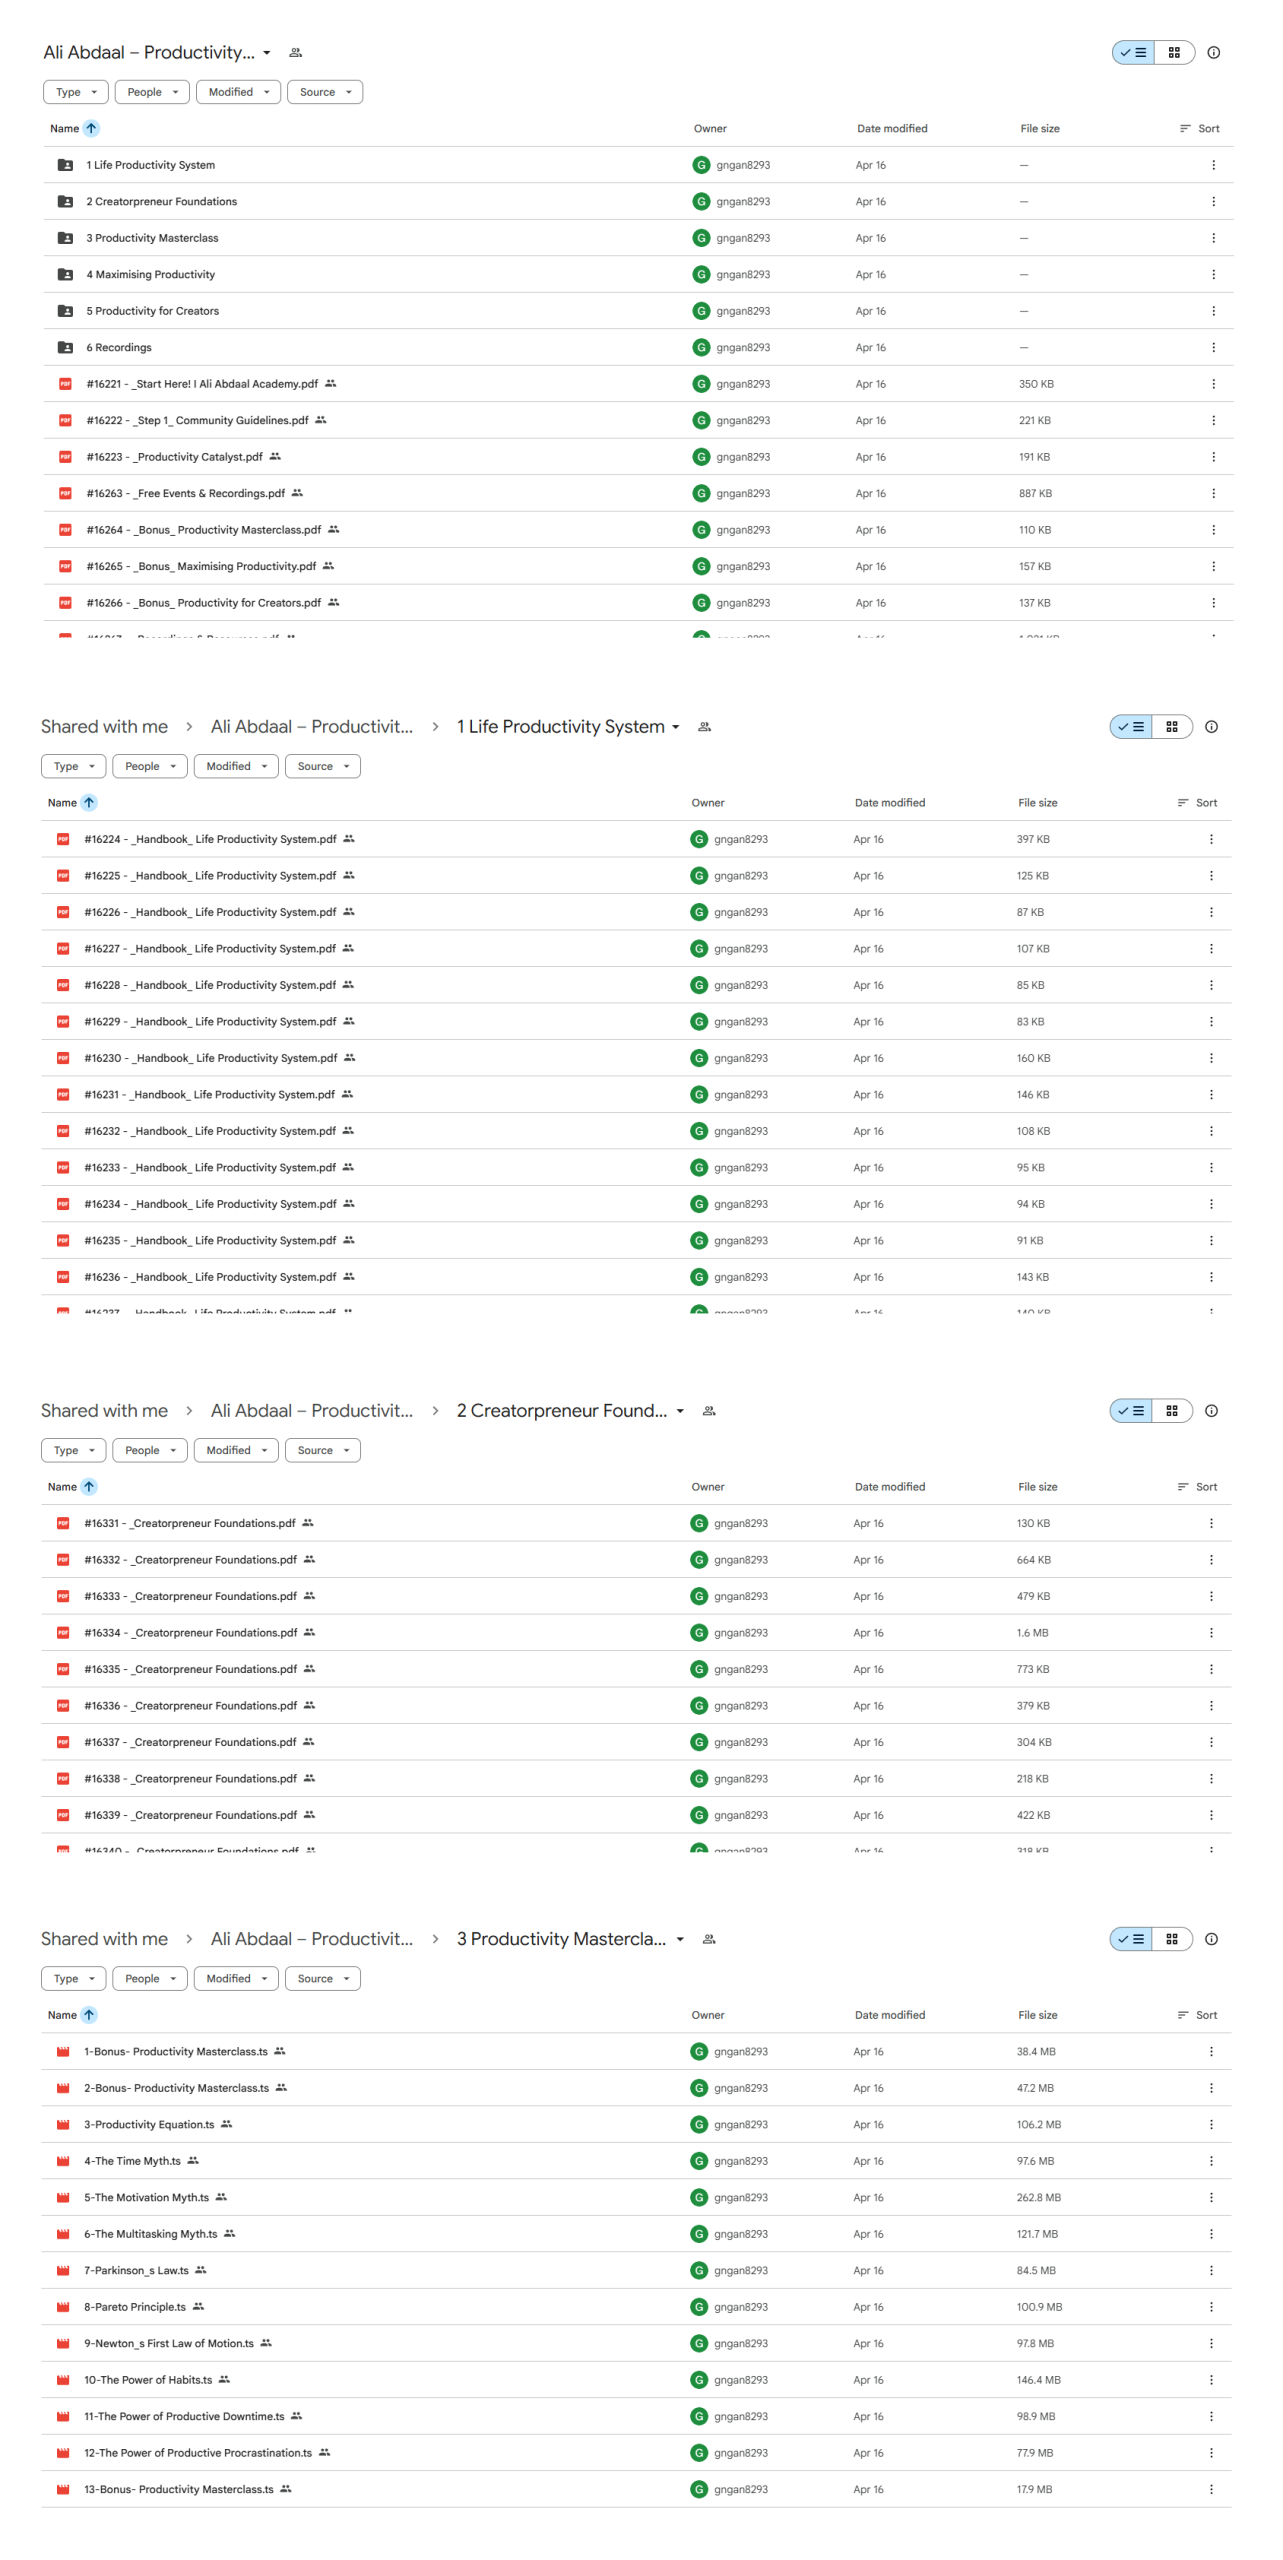
Task: Click PDF icon of #16331 Creatorpreneur Foundations.pdf
Action: tap(63, 1522)
